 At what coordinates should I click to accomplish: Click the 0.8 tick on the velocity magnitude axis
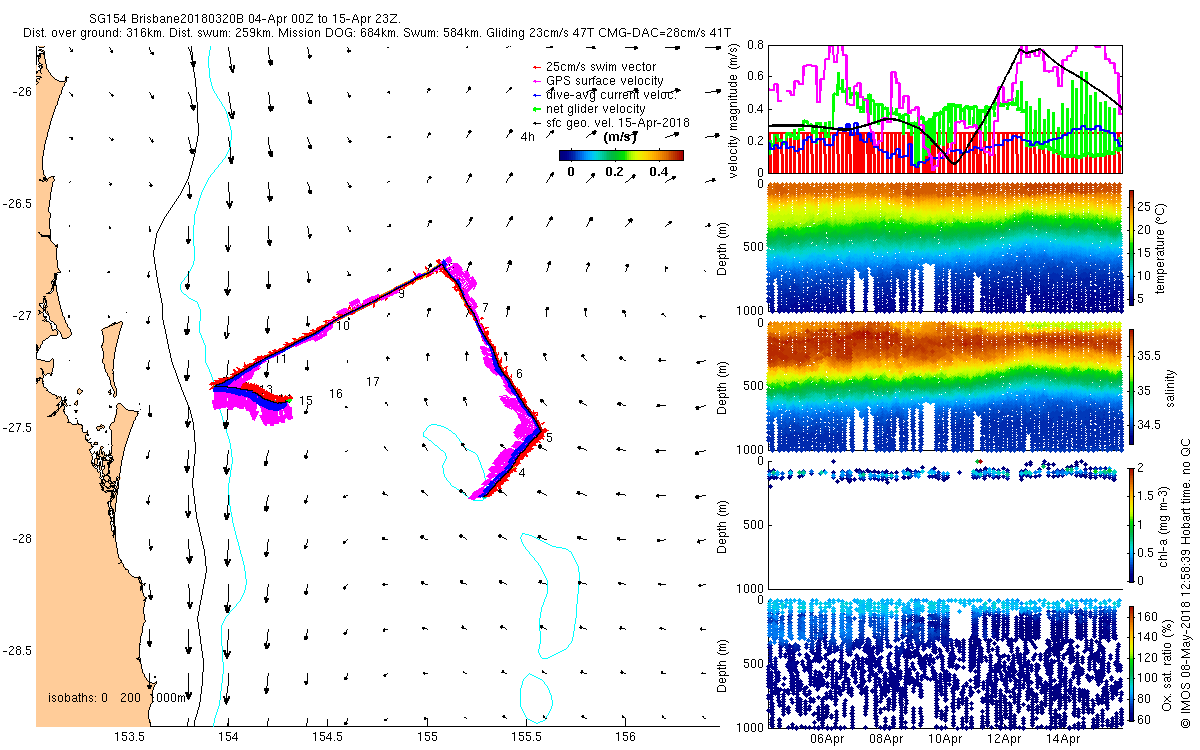(755, 45)
